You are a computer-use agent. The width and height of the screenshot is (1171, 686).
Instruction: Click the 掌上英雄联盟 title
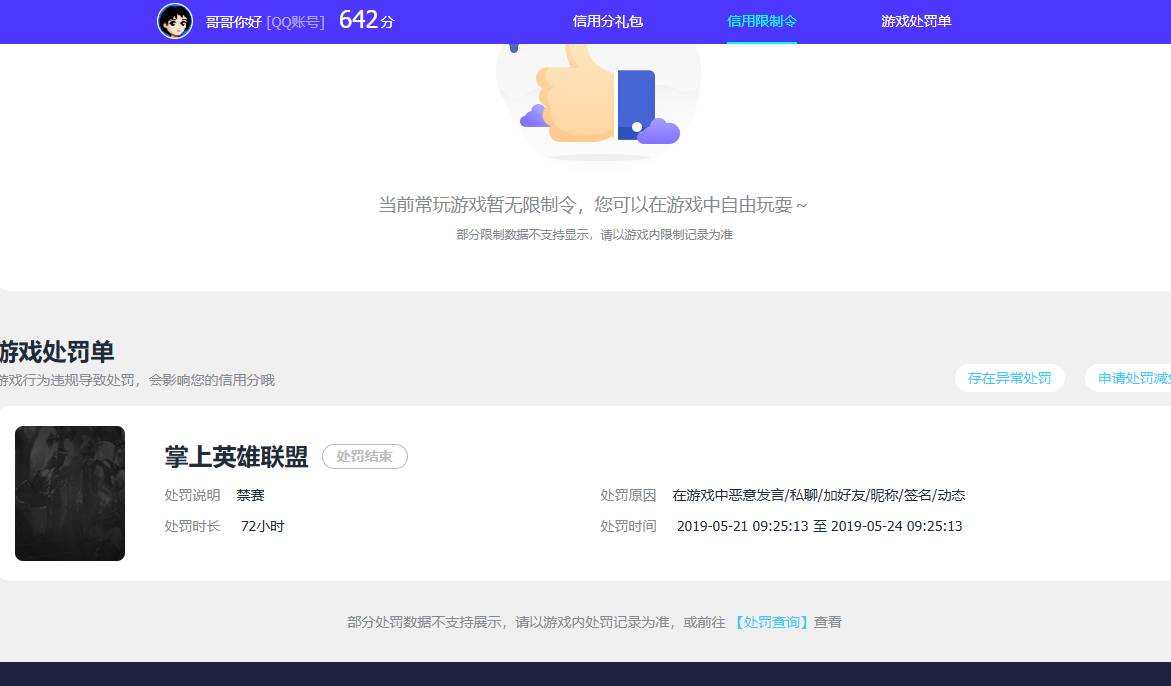[x=236, y=457]
